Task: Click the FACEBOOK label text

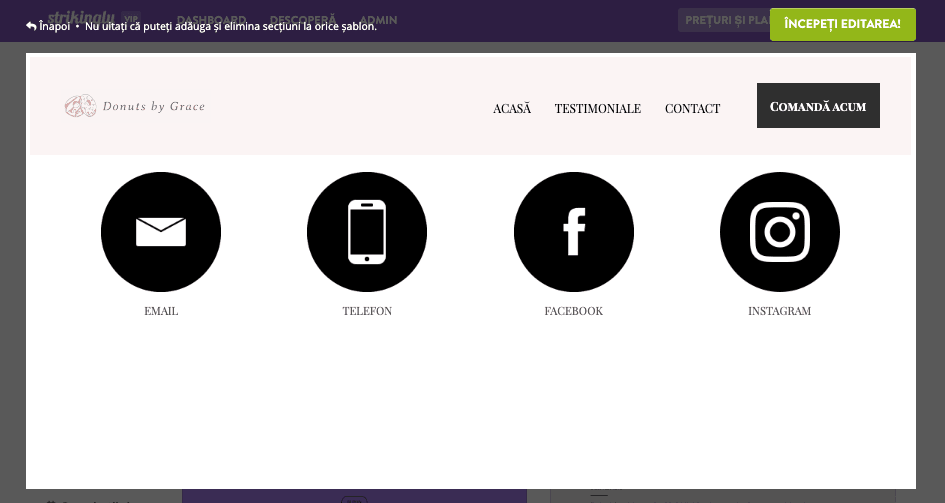Action: click(574, 311)
